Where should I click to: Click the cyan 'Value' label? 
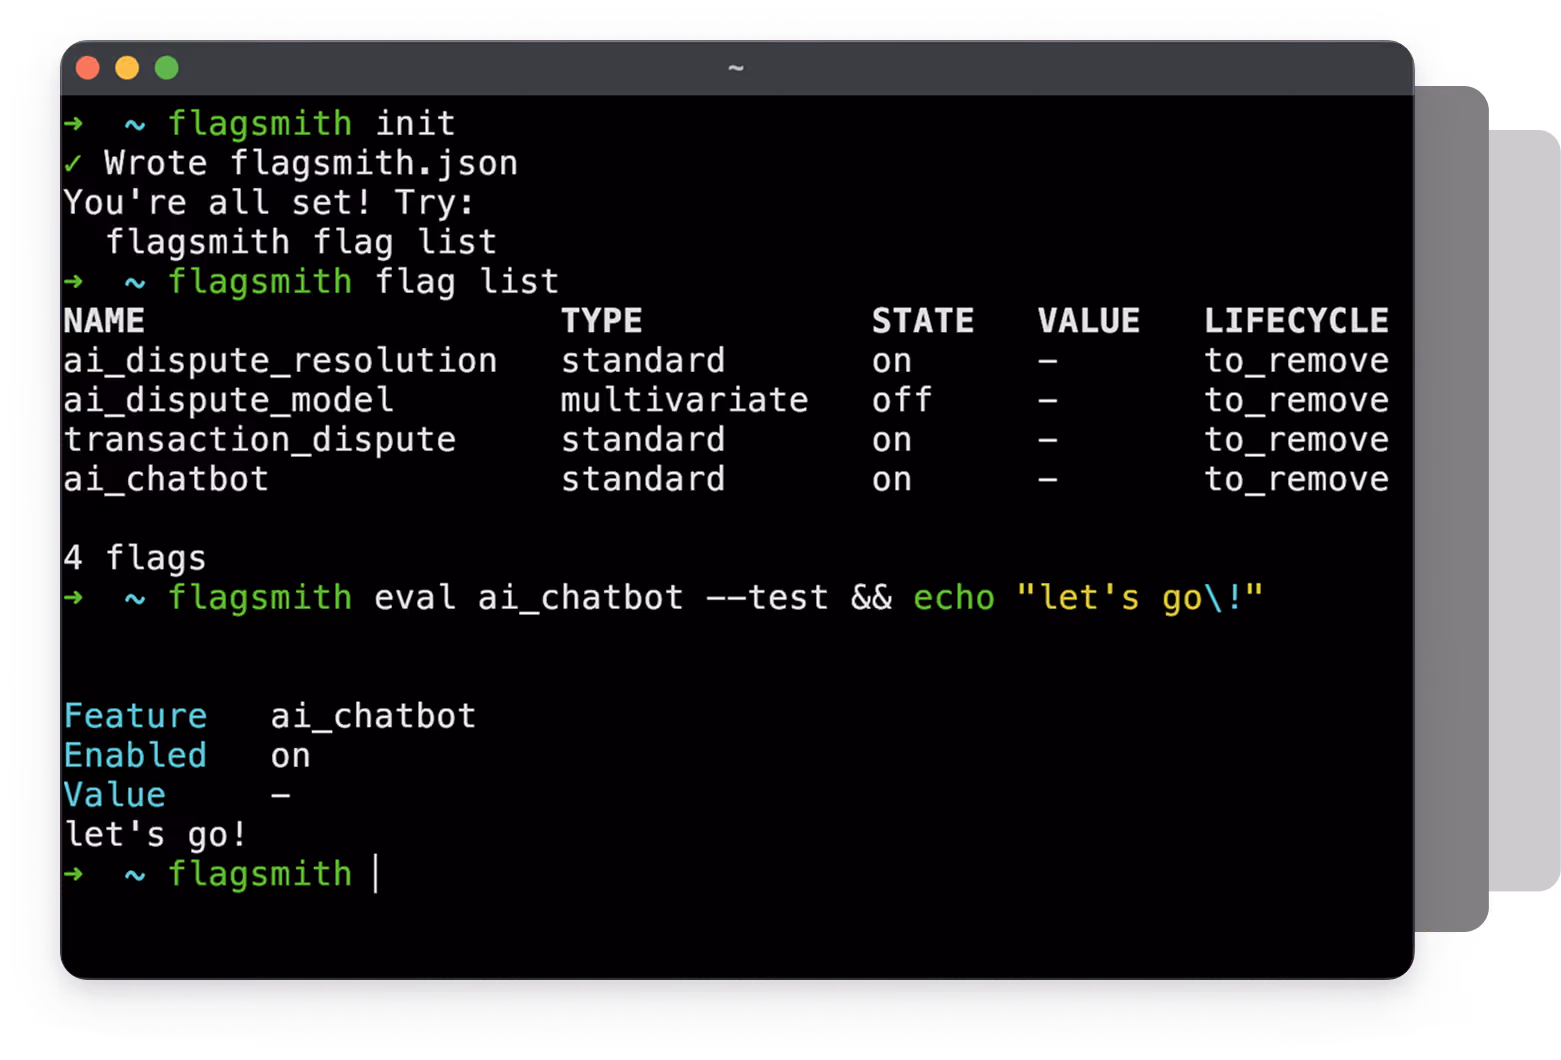(x=114, y=795)
